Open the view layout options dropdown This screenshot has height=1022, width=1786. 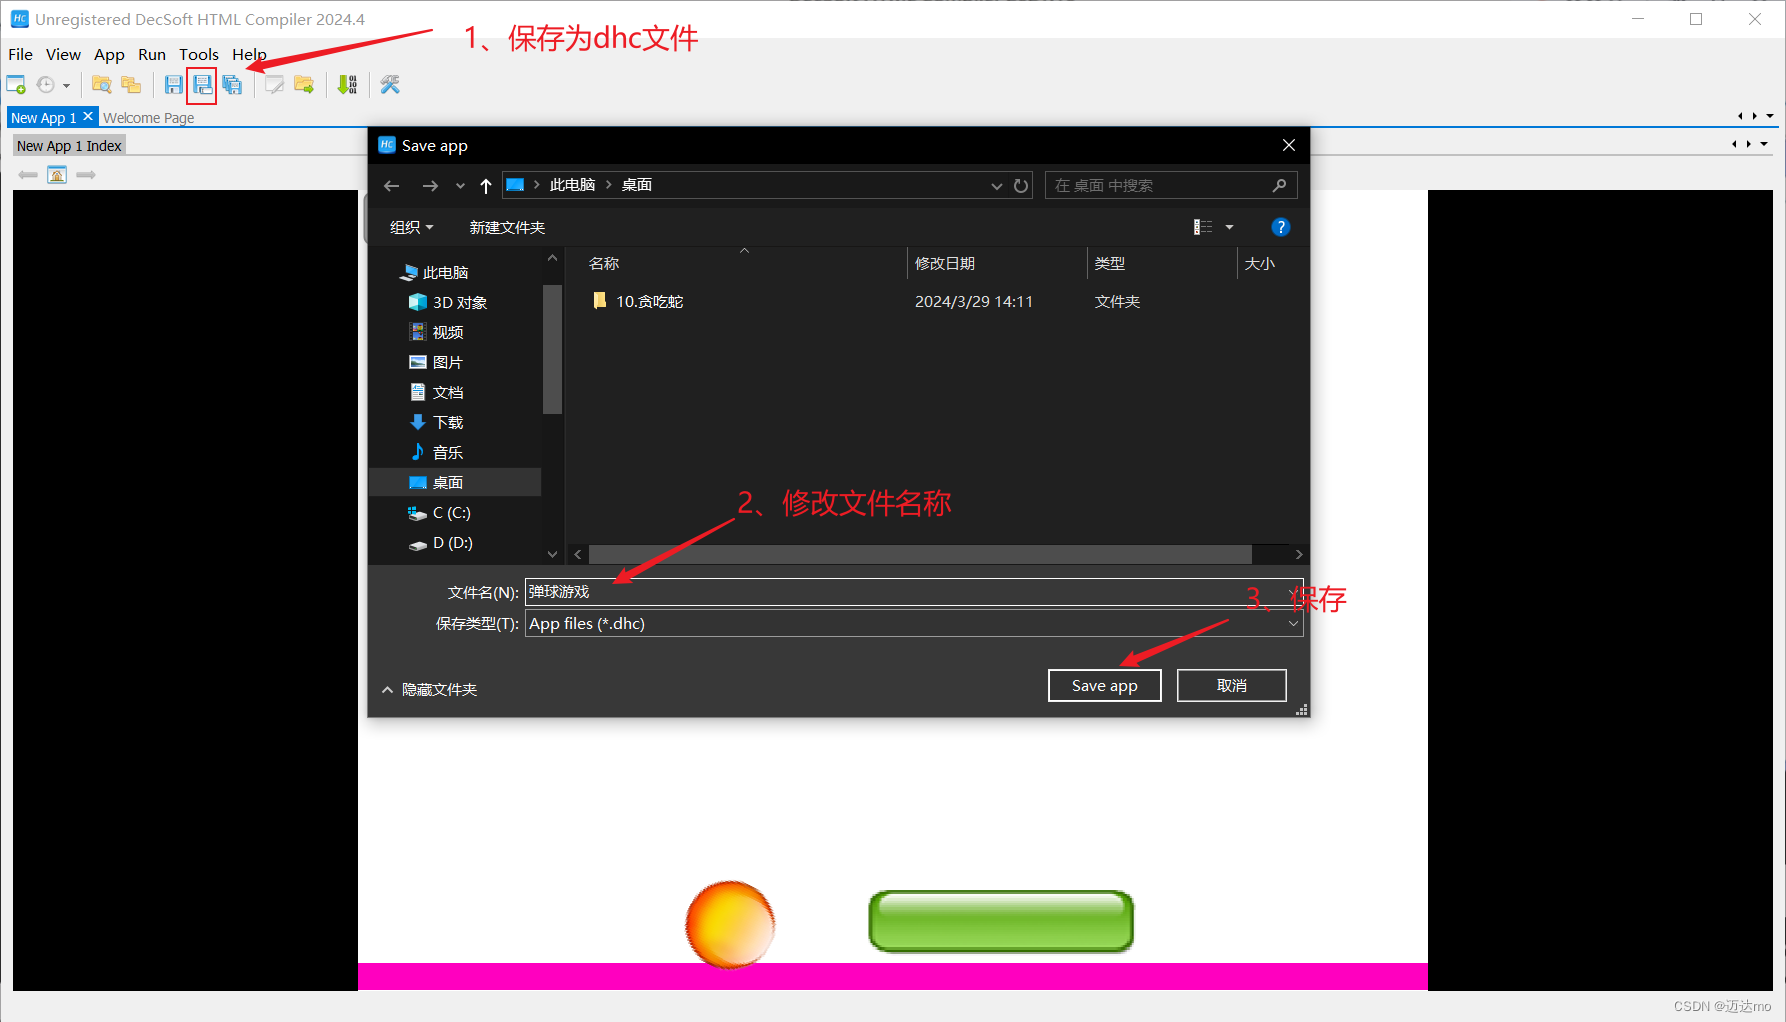click(1229, 227)
